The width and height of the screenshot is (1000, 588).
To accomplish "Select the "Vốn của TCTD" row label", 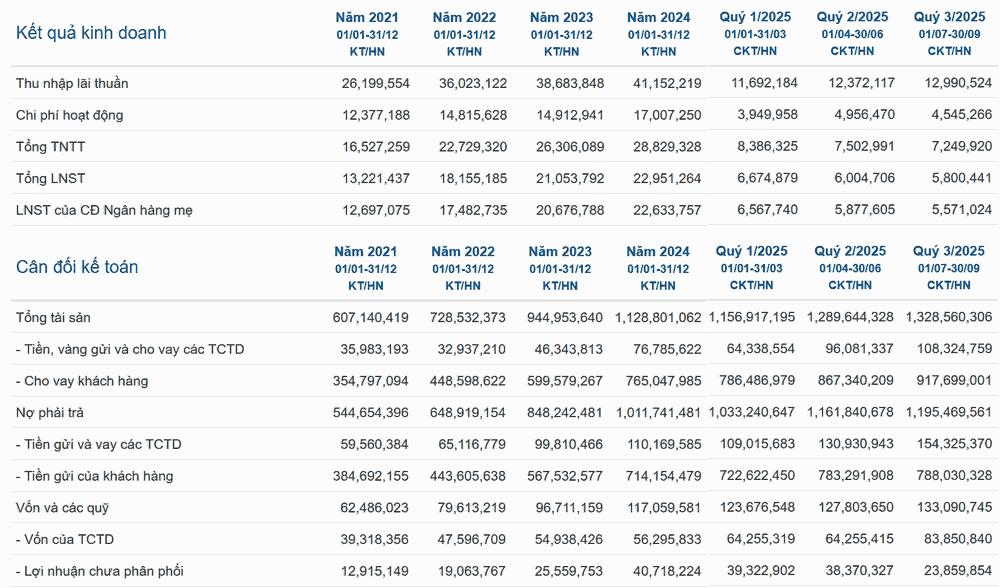I will tap(65, 539).
